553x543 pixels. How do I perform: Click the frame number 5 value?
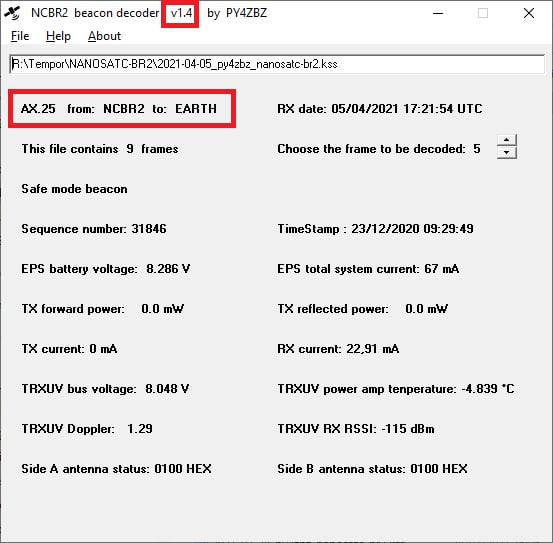point(477,149)
